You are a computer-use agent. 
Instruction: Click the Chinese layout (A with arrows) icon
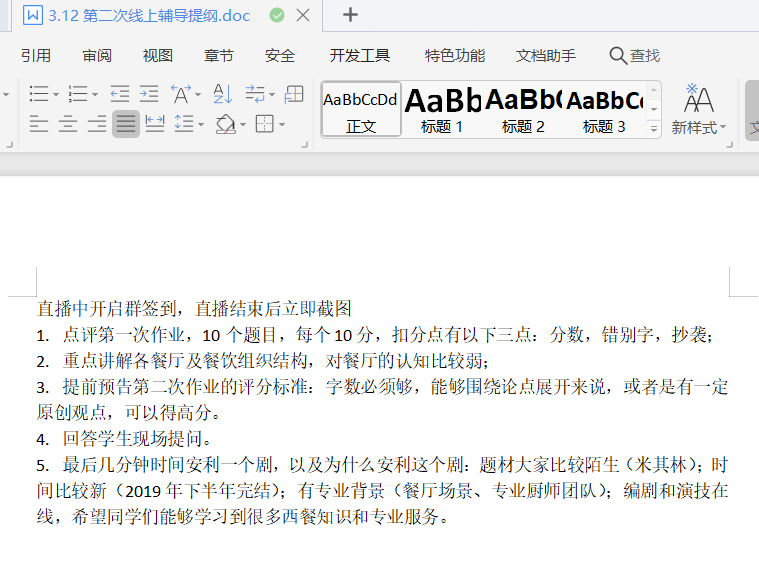[x=181, y=94]
